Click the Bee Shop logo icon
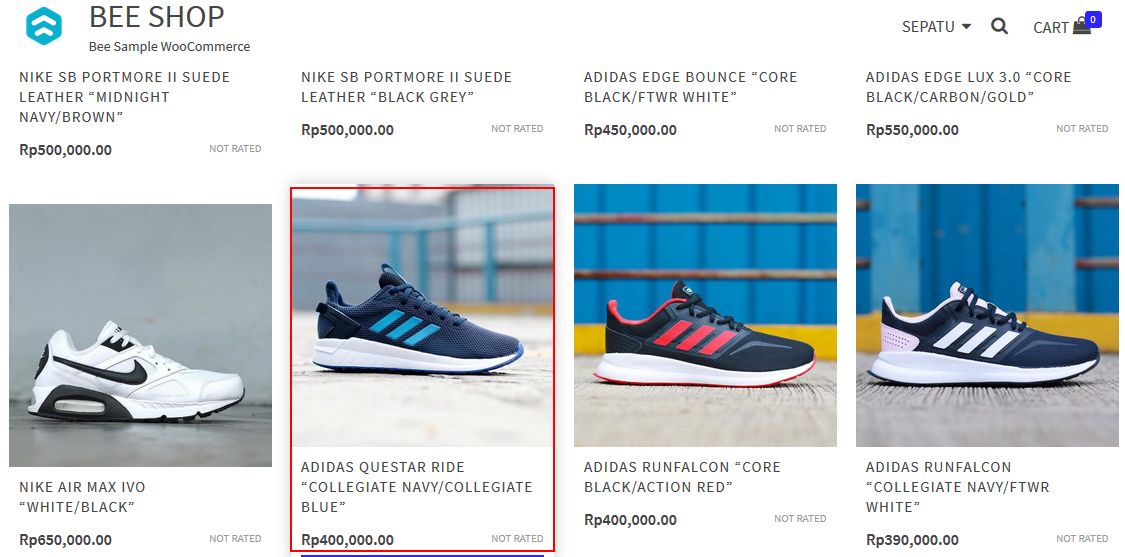1125x557 pixels. [44, 26]
